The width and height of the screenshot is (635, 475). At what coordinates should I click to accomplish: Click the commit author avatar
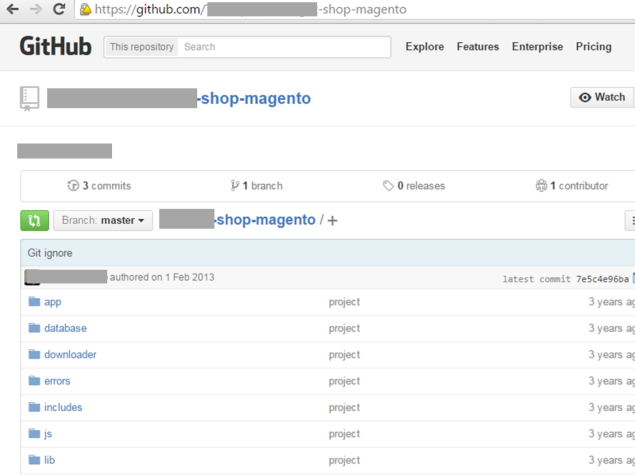pyautogui.click(x=32, y=277)
